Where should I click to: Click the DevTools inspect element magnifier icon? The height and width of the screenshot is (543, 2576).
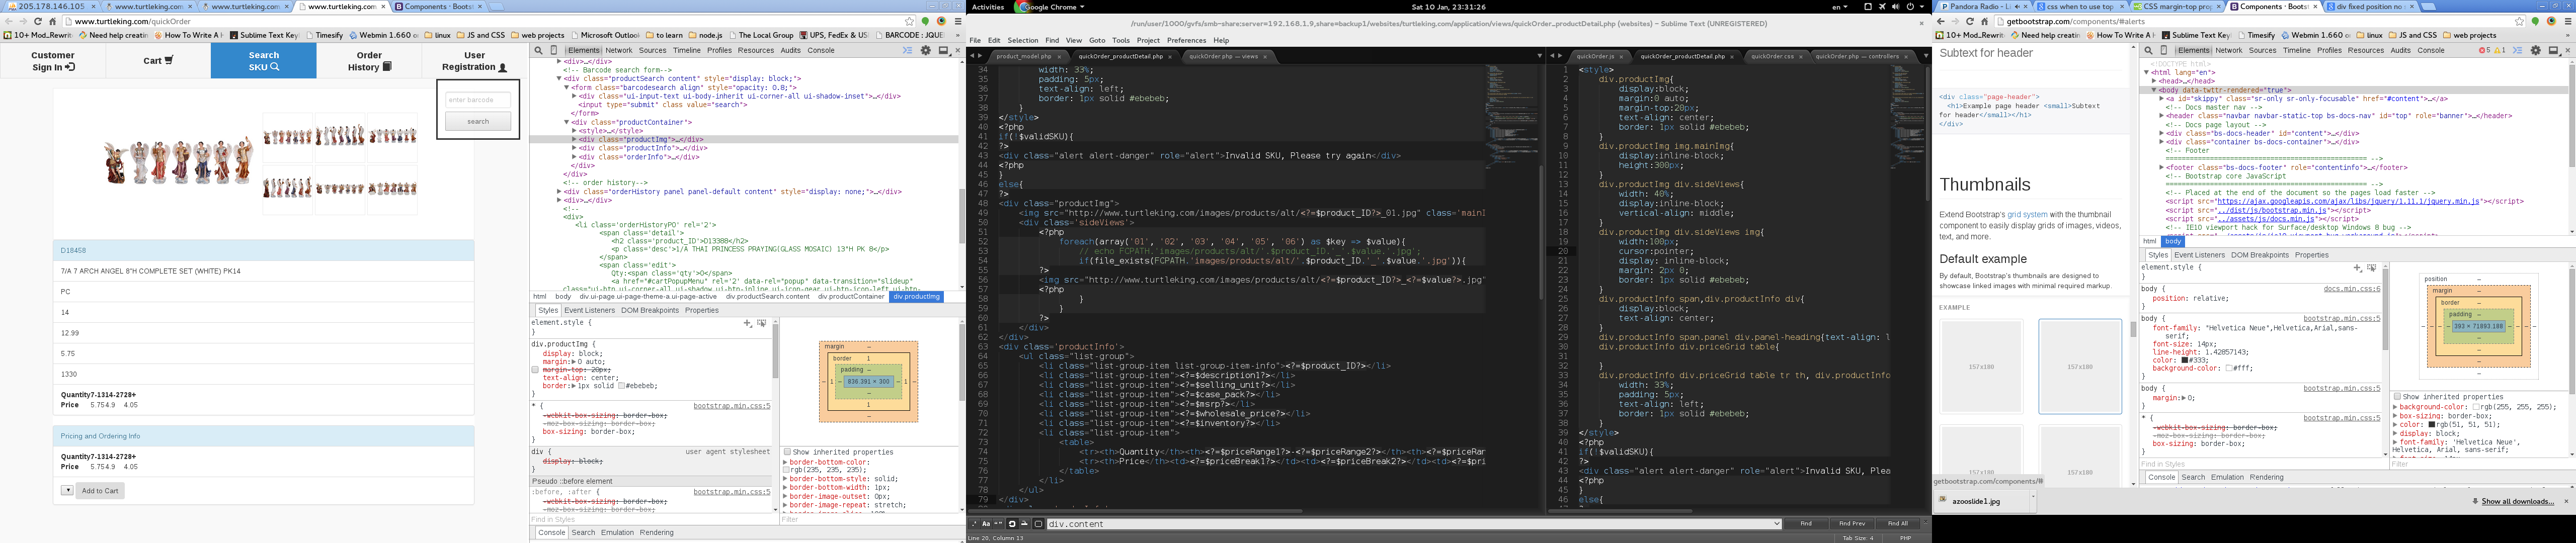pyautogui.click(x=538, y=50)
